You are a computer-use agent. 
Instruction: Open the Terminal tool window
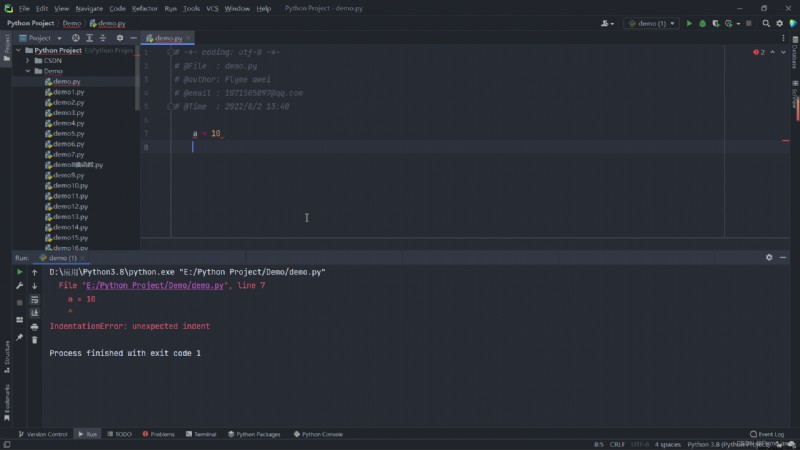click(x=201, y=434)
